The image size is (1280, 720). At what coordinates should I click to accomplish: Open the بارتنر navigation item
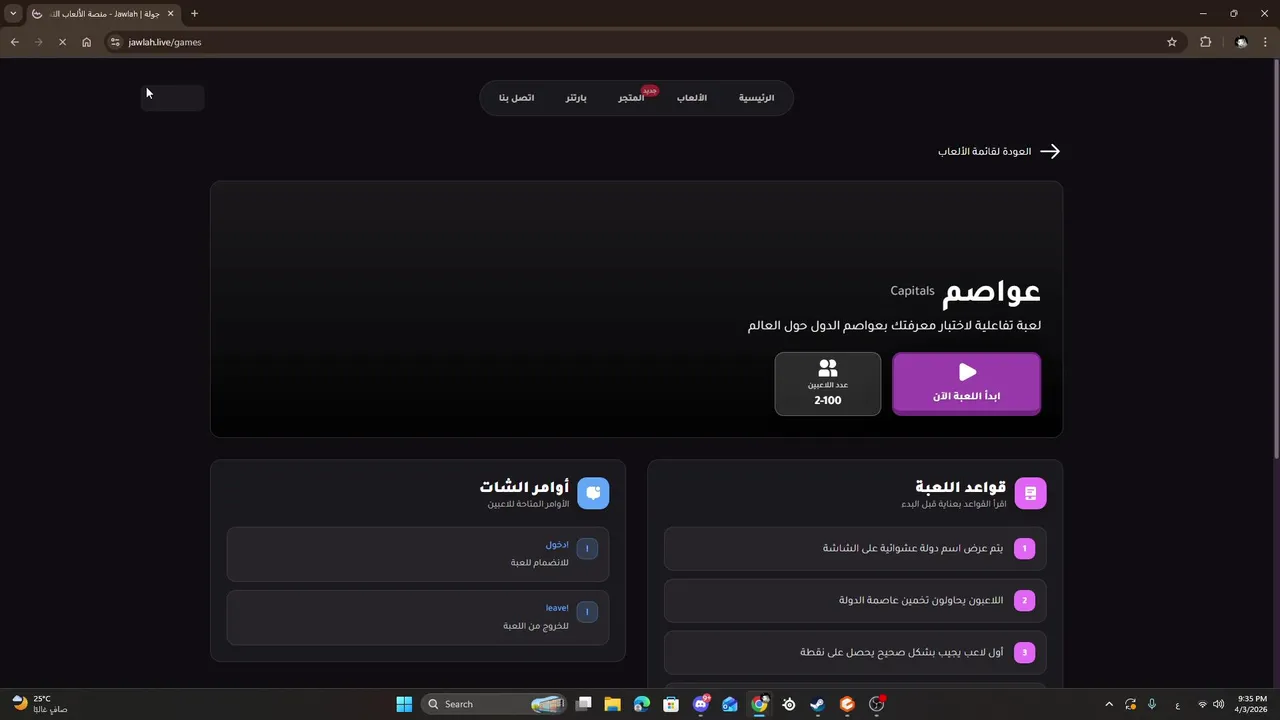pyautogui.click(x=576, y=98)
